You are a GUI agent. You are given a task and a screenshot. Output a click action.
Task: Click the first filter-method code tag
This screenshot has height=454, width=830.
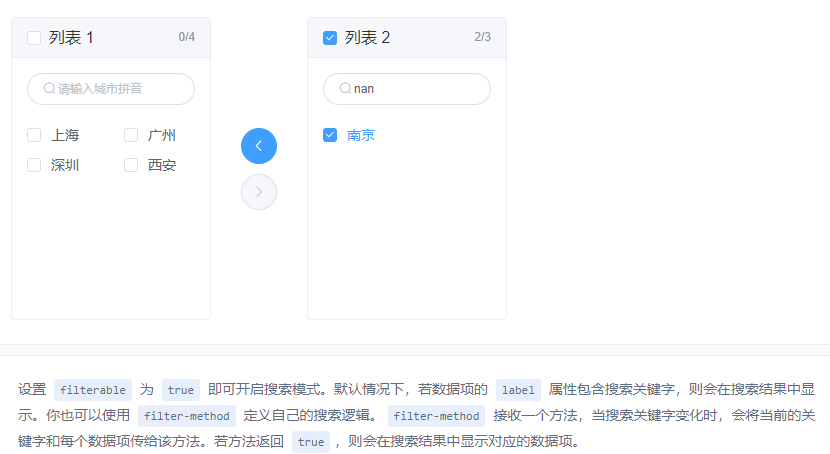[x=187, y=416]
